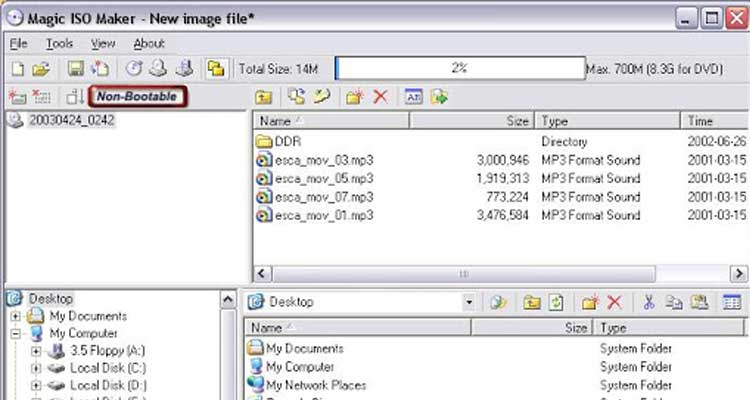Click the Non-Bootable button
Image resolution: width=750 pixels, height=400 pixels.
pos(137,97)
